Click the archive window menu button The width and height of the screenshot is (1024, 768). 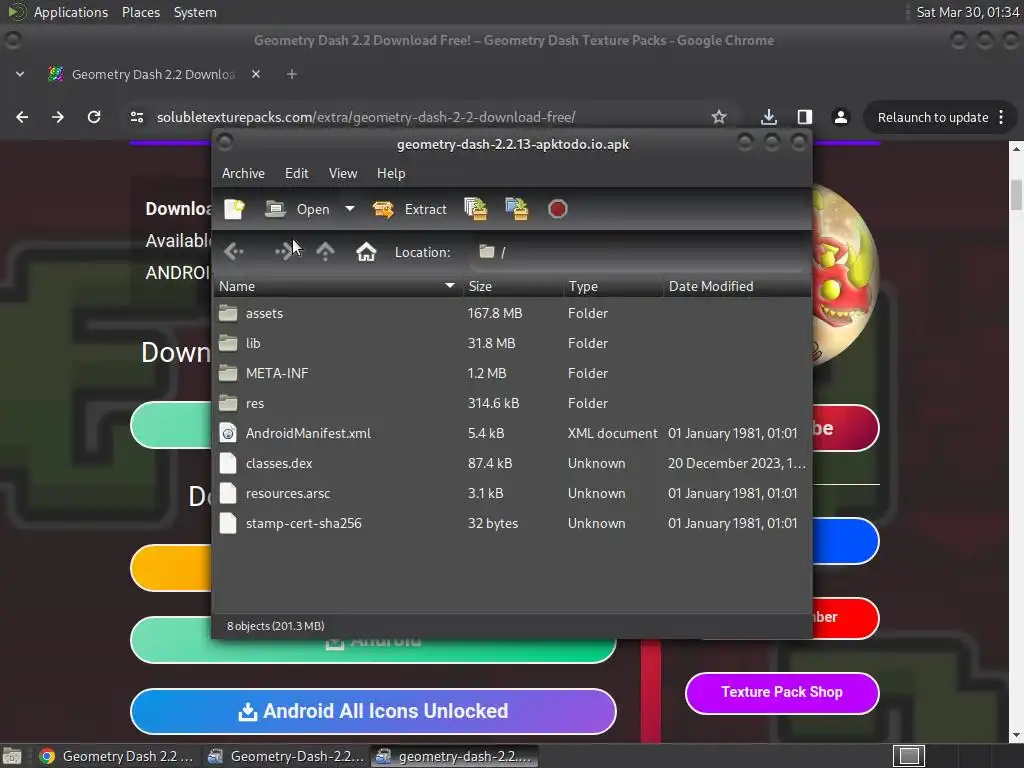click(x=225, y=142)
